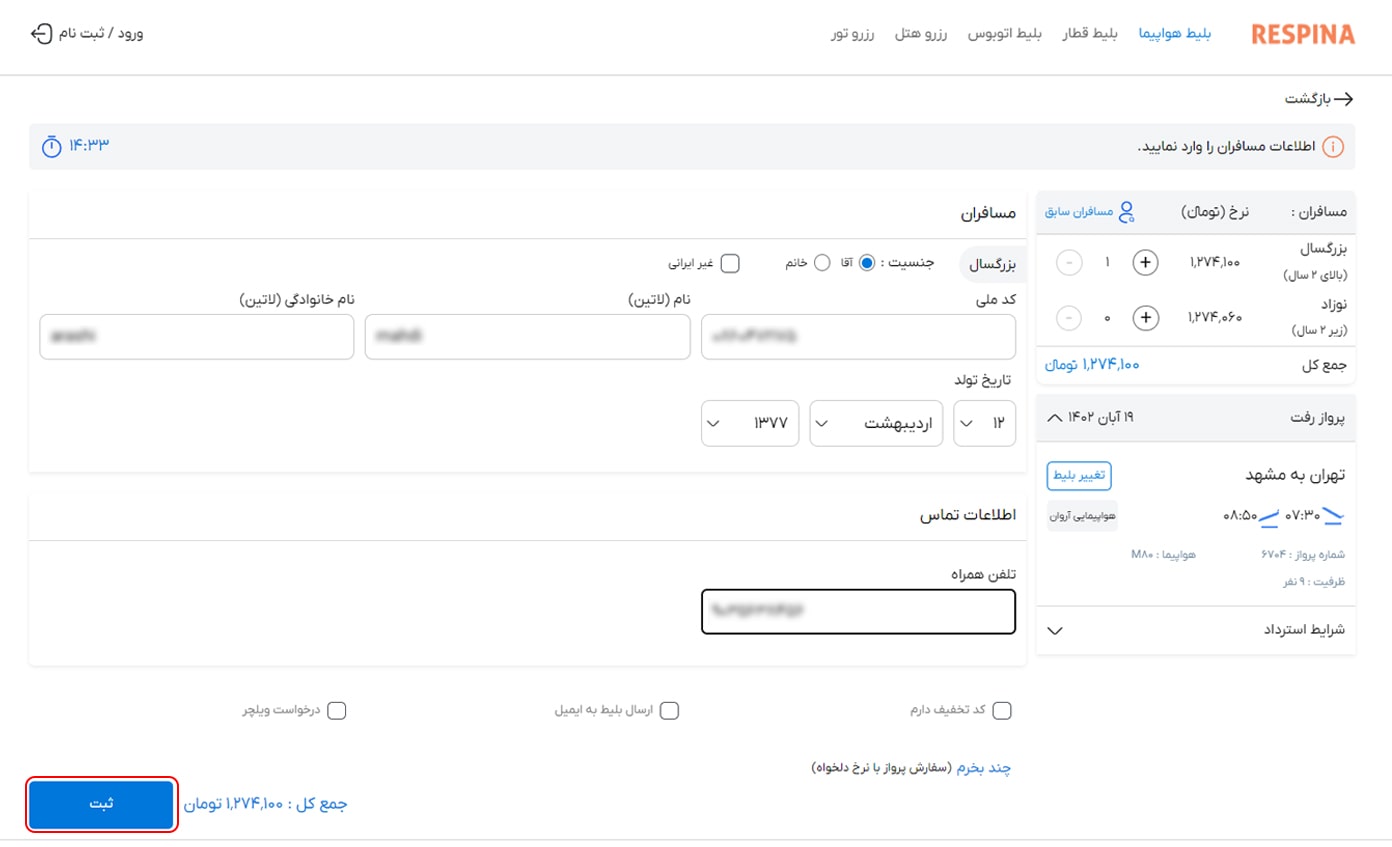Click the RESPINA logo
The height and width of the screenshot is (847, 1392).
1302,33
